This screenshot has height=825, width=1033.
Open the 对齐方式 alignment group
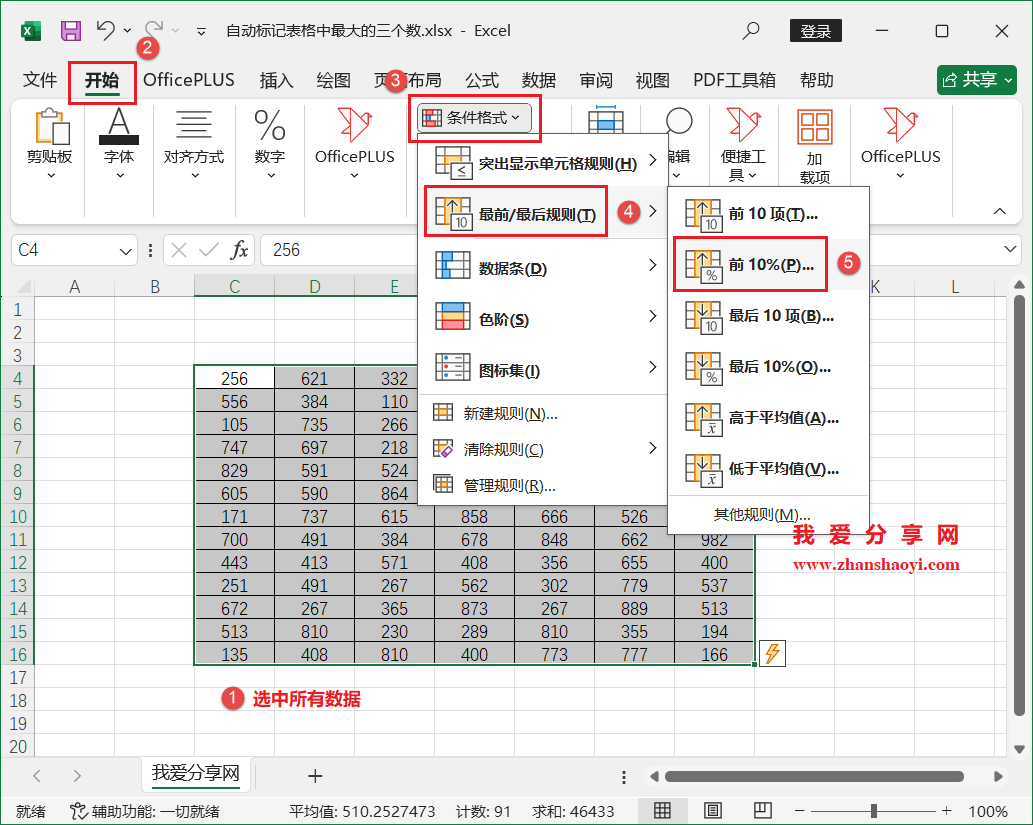(x=194, y=144)
